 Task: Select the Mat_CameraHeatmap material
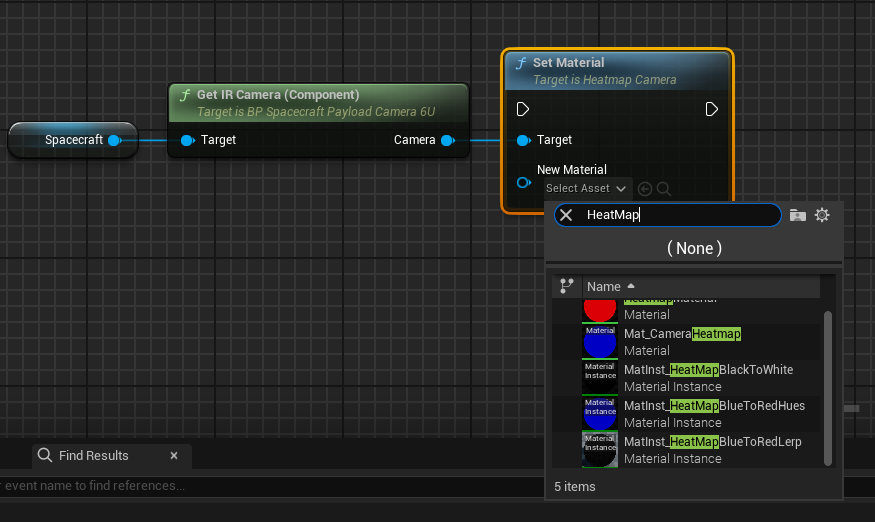682,341
